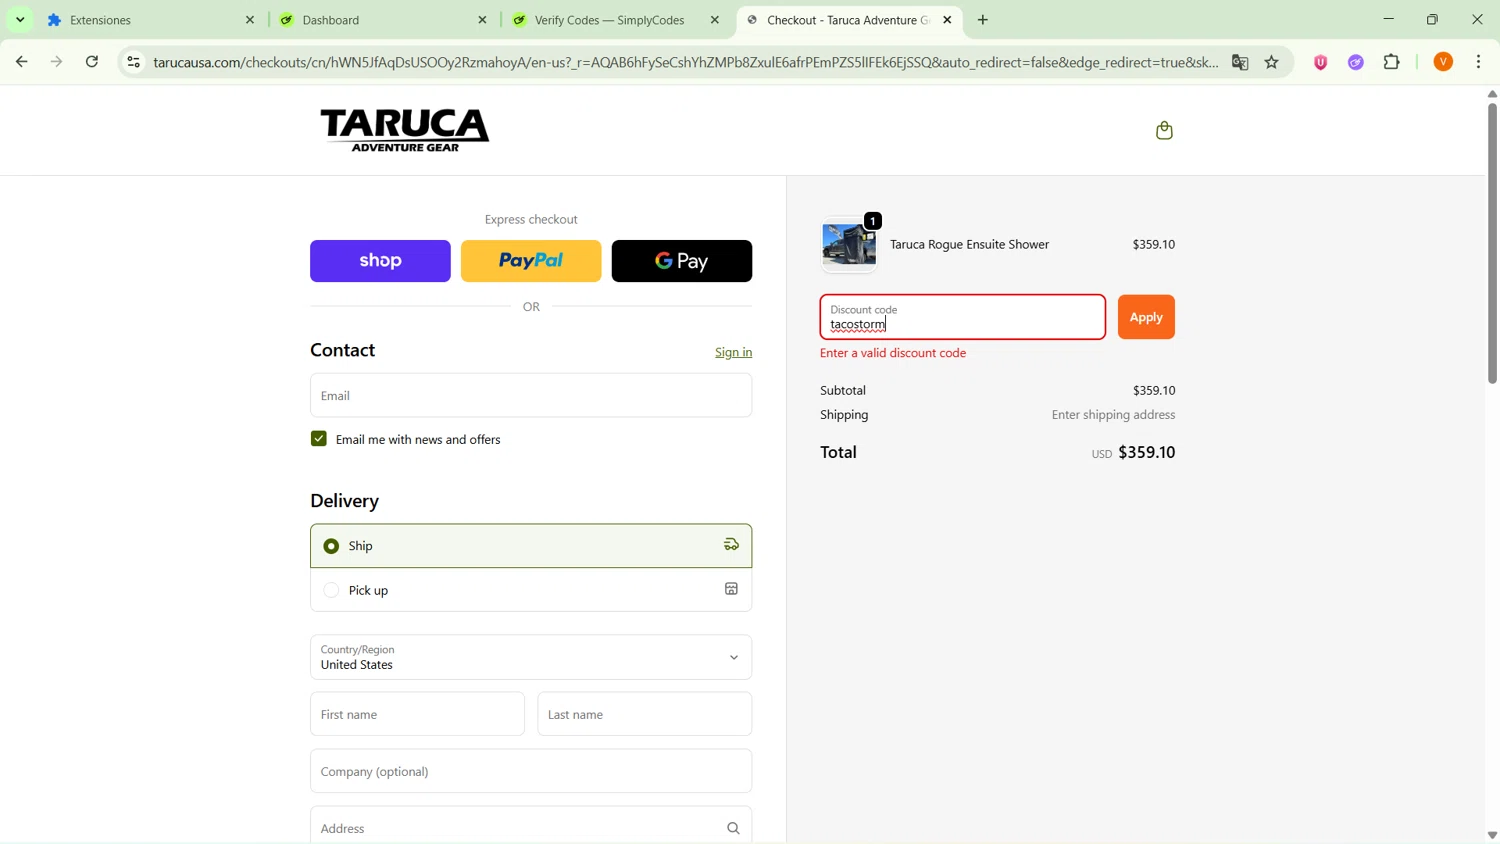This screenshot has width=1500, height=844.
Task: Click the 'Enter shipping address' text
Action: click(x=1113, y=415)
